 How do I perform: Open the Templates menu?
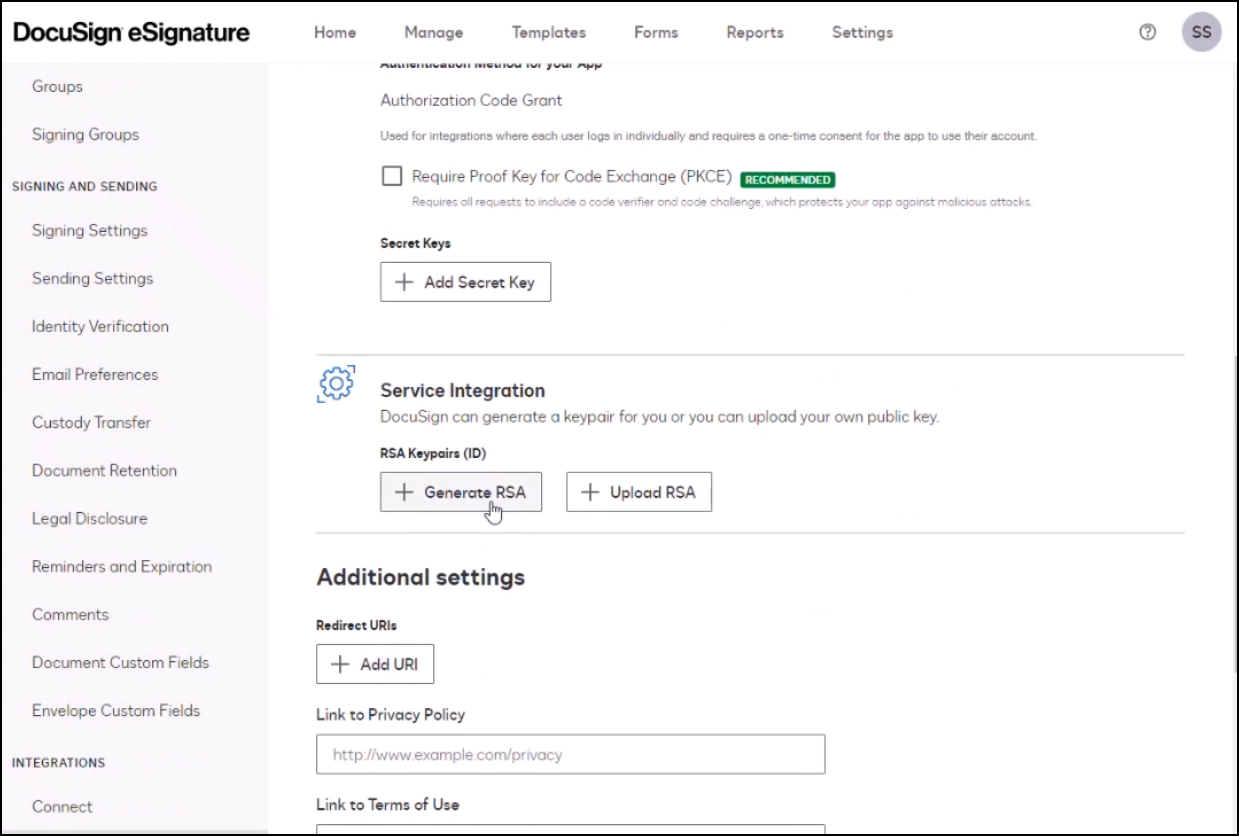point(549,32)
